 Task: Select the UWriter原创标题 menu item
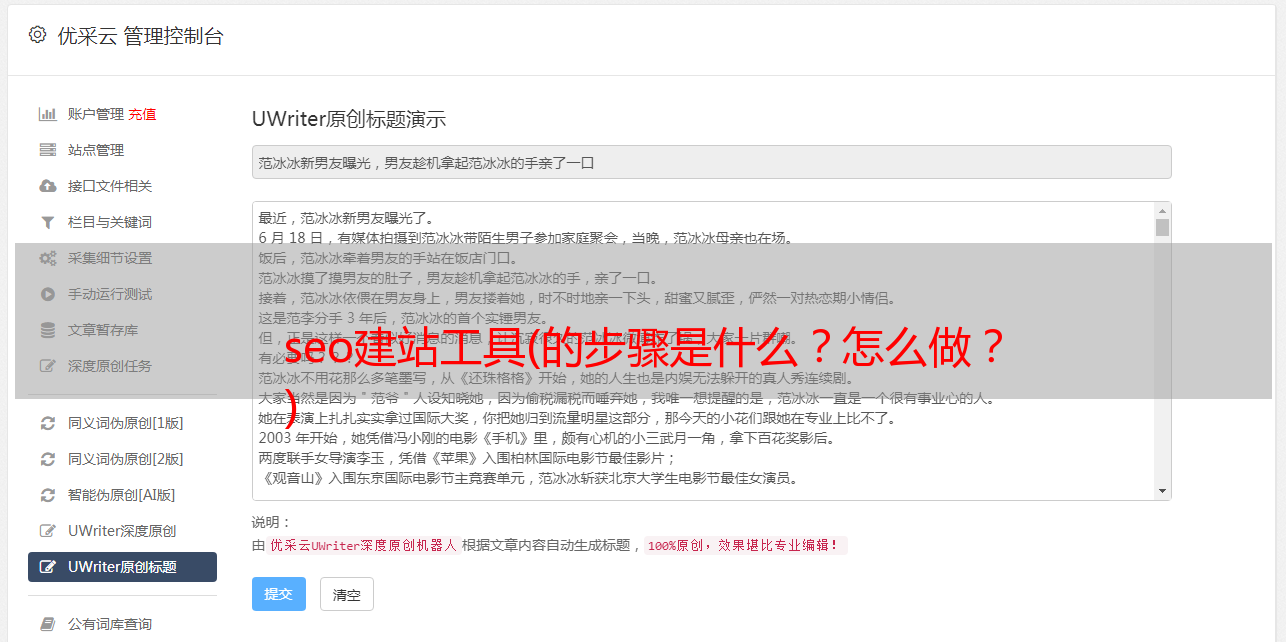(122, 567)
